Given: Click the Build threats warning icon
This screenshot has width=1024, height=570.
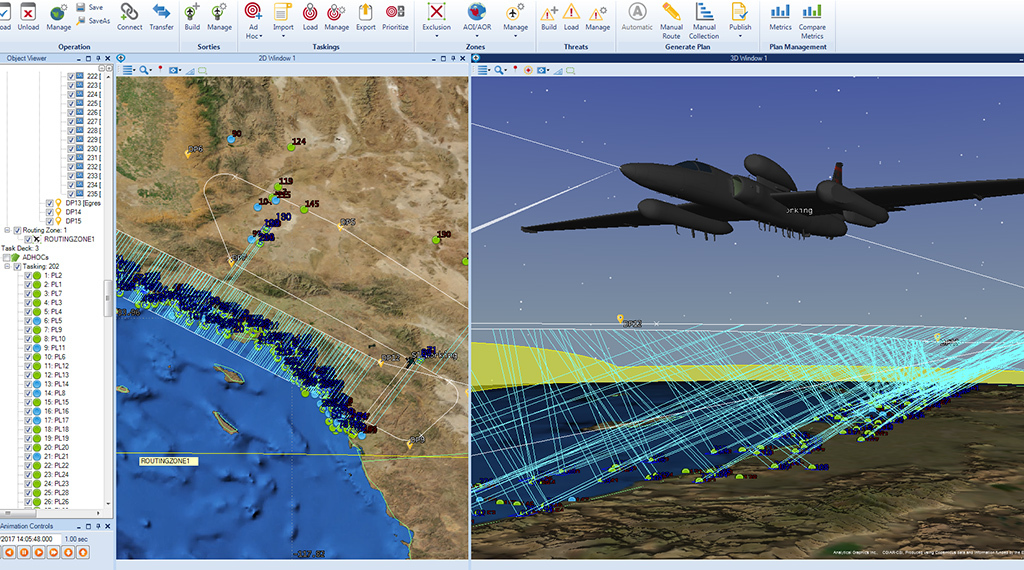Looking at the screenshot, I should coord(549,12).
